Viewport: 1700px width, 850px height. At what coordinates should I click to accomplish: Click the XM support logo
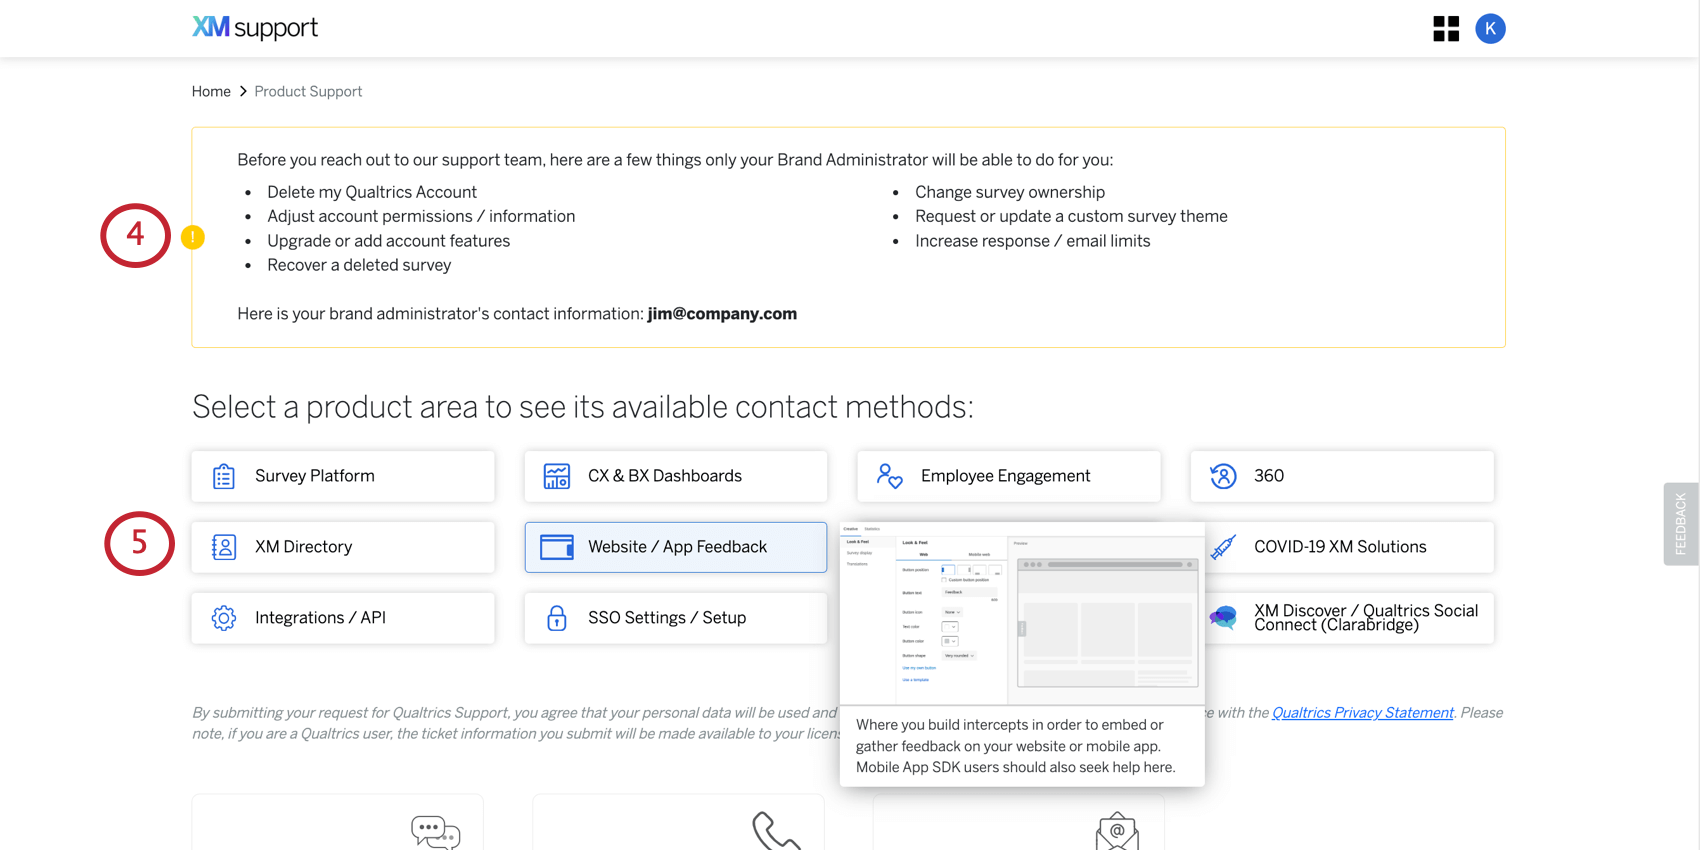point(255,28)
